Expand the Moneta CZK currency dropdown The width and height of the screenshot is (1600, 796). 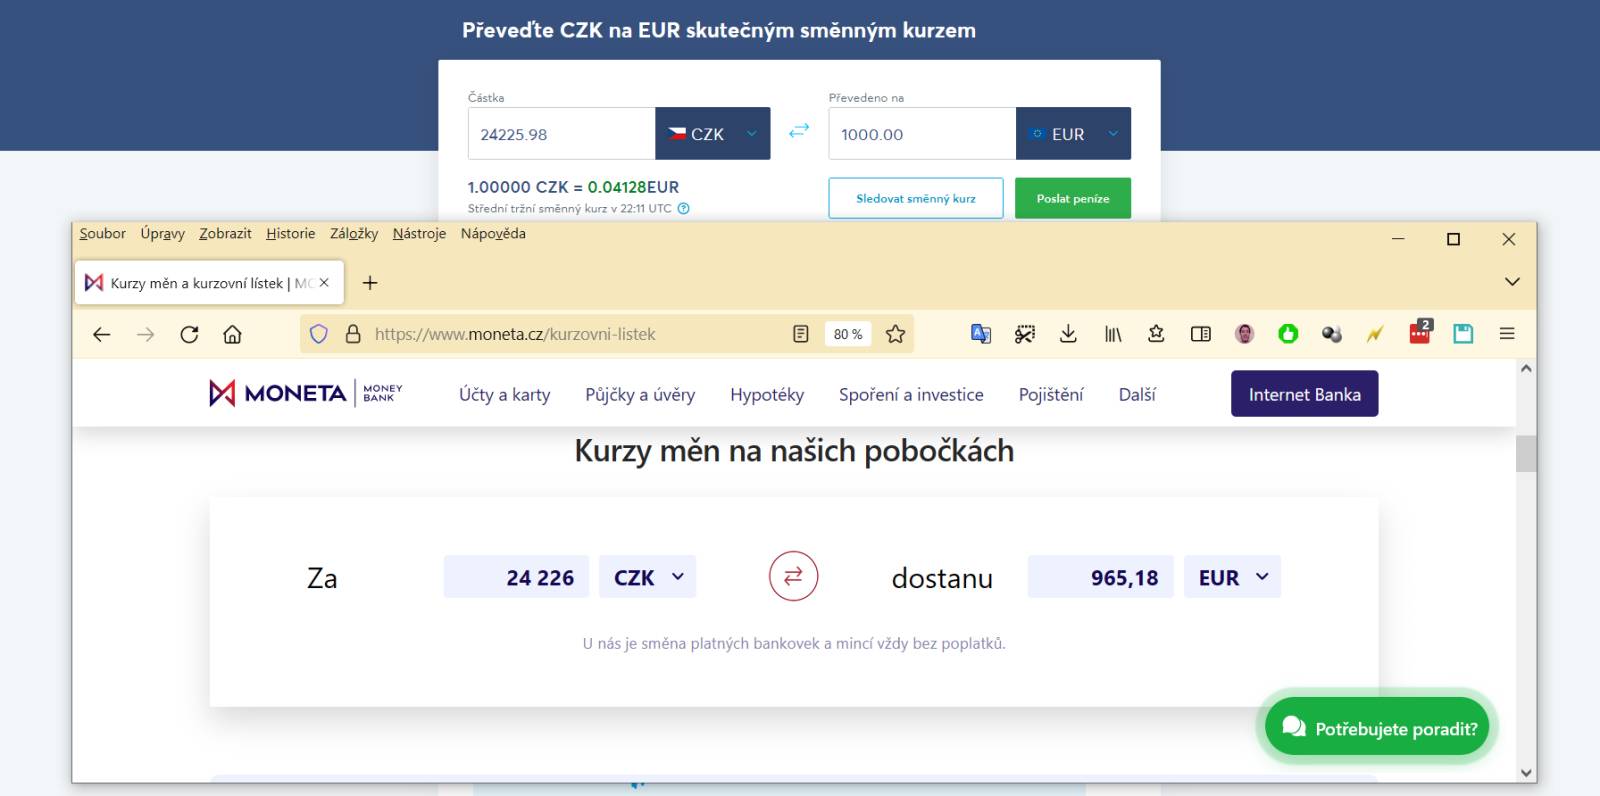(x=647, y=577)
